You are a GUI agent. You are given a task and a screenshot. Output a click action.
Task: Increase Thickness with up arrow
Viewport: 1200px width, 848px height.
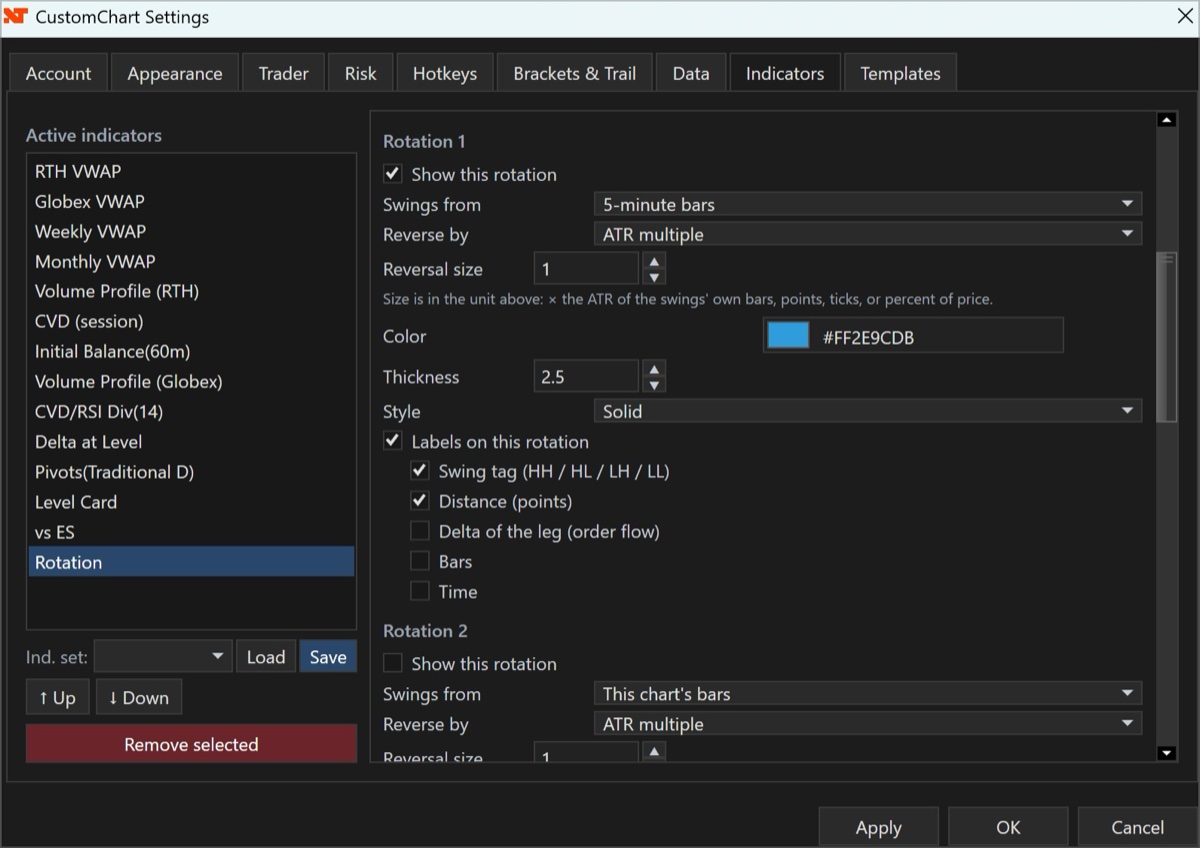(653, 369)
